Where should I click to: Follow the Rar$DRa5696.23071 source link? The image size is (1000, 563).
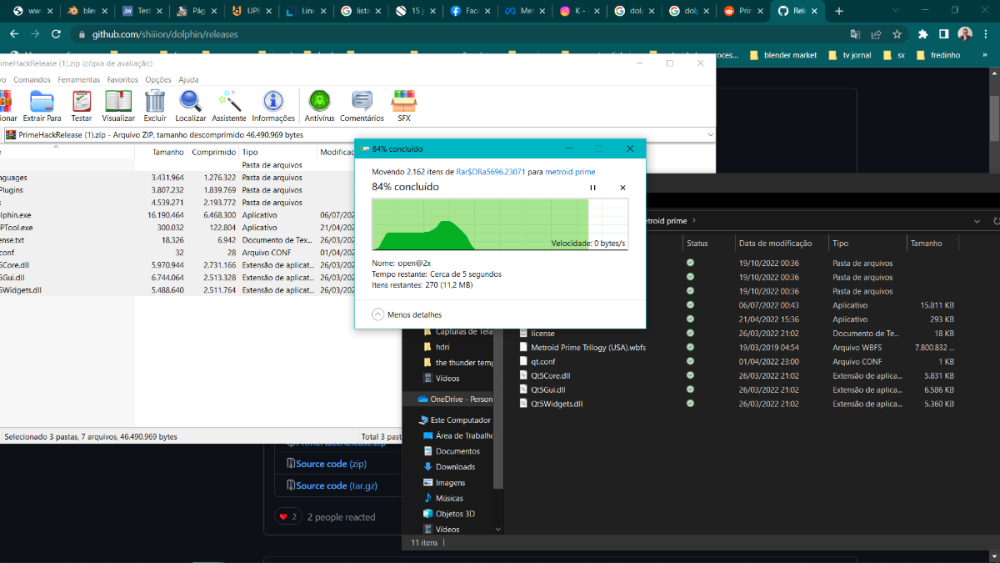pyautogui.click(x=490, y=172)
